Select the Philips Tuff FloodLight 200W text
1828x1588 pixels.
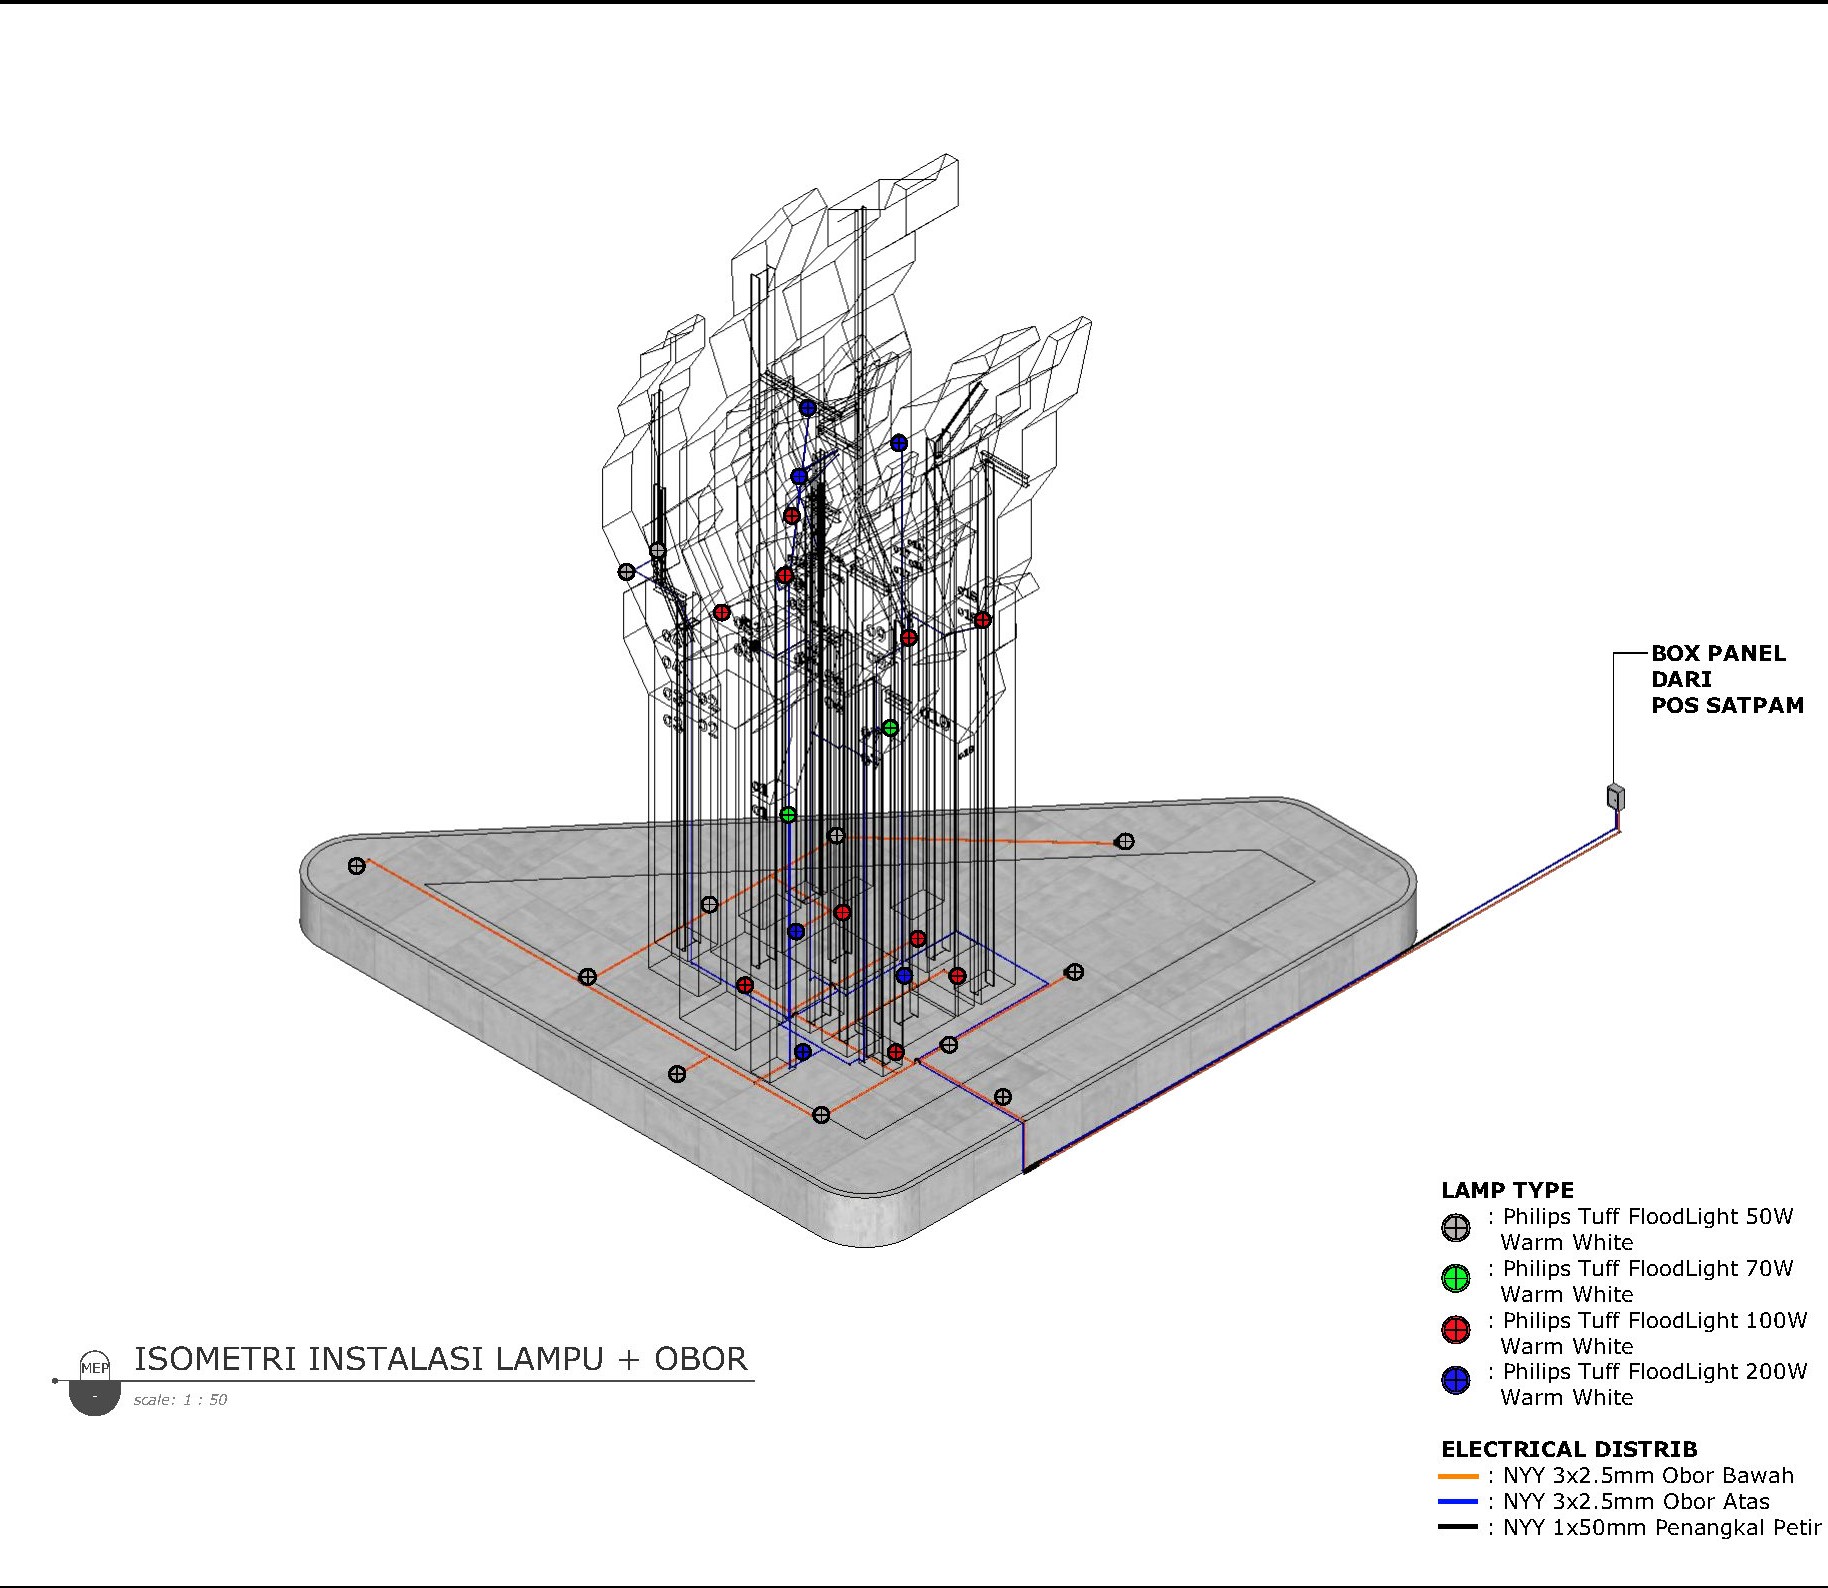coord(1654,1372)
